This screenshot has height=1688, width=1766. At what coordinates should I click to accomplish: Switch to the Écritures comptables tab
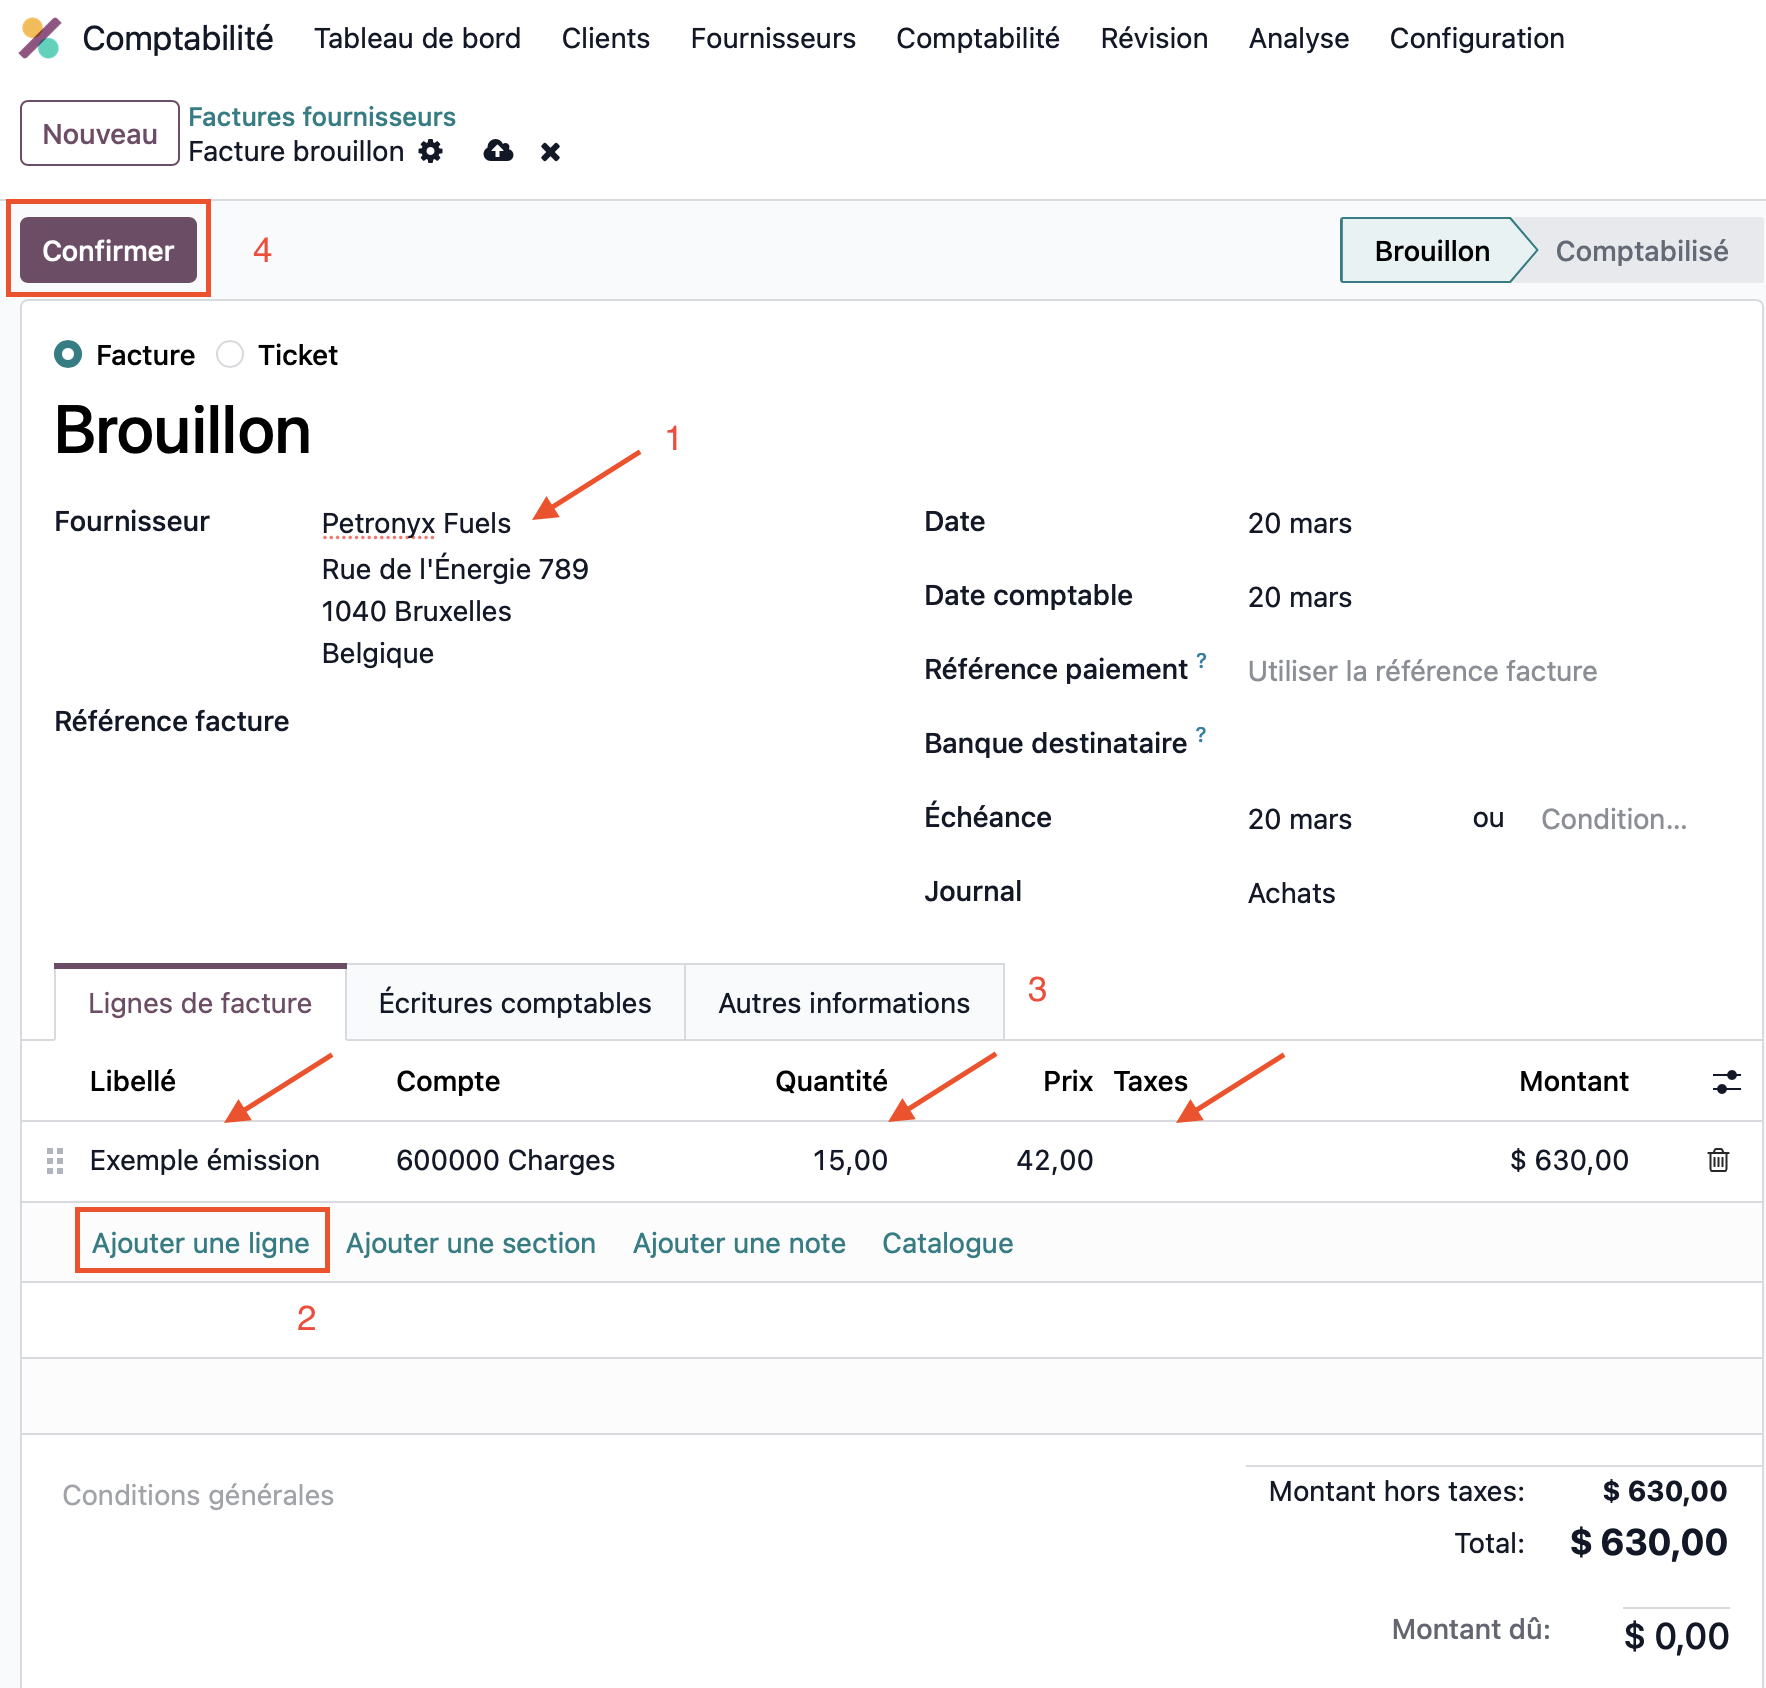point(515,1003)
